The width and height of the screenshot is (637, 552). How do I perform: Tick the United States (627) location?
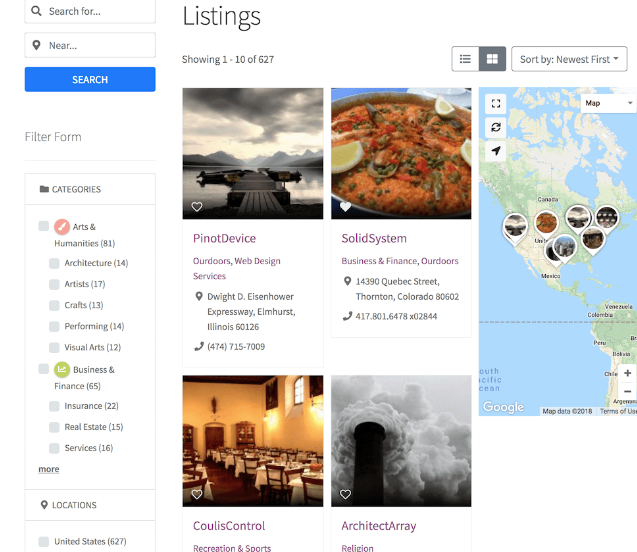coord(43,541)
